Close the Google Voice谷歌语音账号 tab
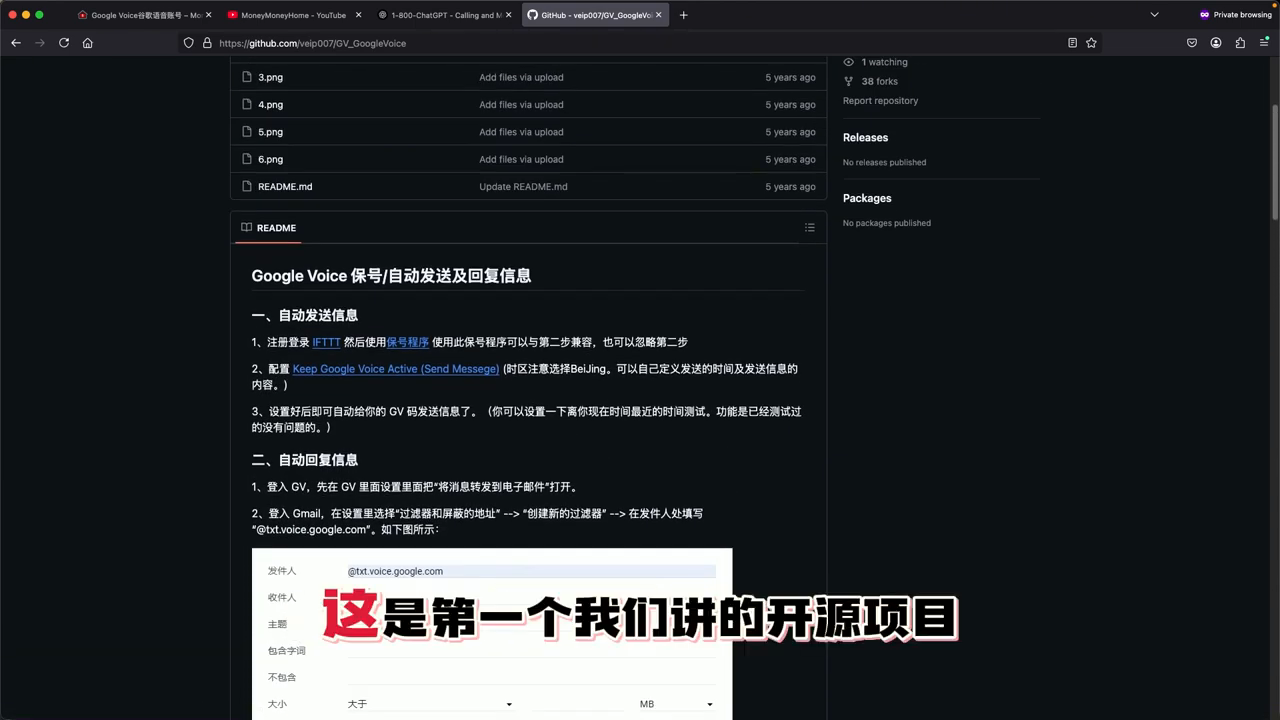Image resolution: width=1280 pixels, height=720 pixels. 209,15
